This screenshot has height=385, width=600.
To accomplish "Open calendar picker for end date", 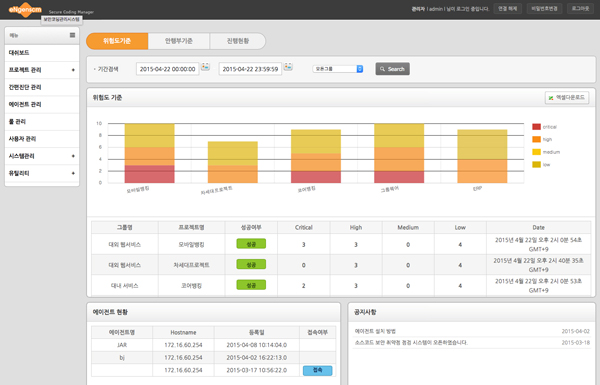I will [x=288, y=67].
